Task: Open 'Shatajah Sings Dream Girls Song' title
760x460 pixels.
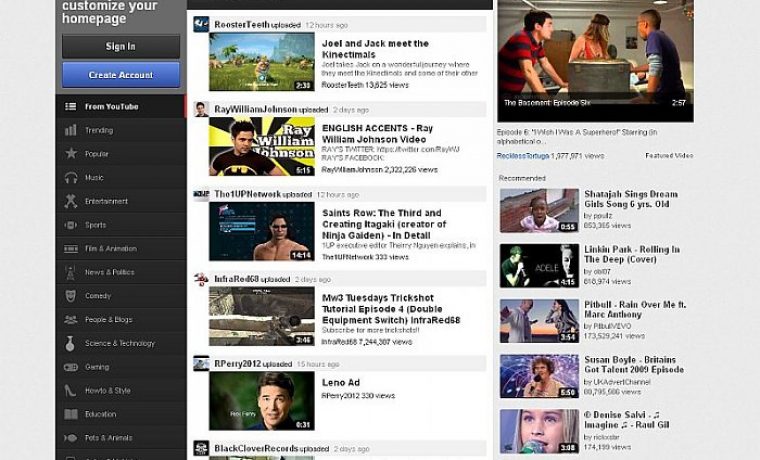Action: click(631, 199)
